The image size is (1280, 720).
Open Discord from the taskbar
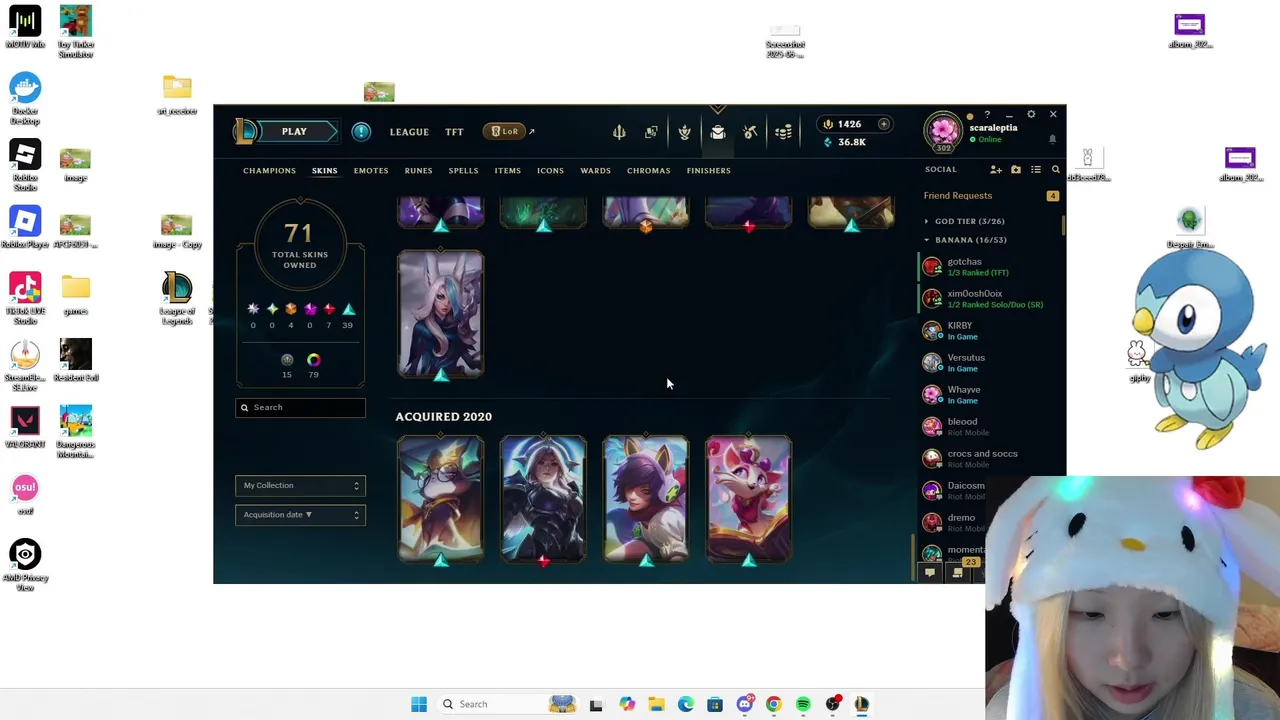[x=744, y=704]
